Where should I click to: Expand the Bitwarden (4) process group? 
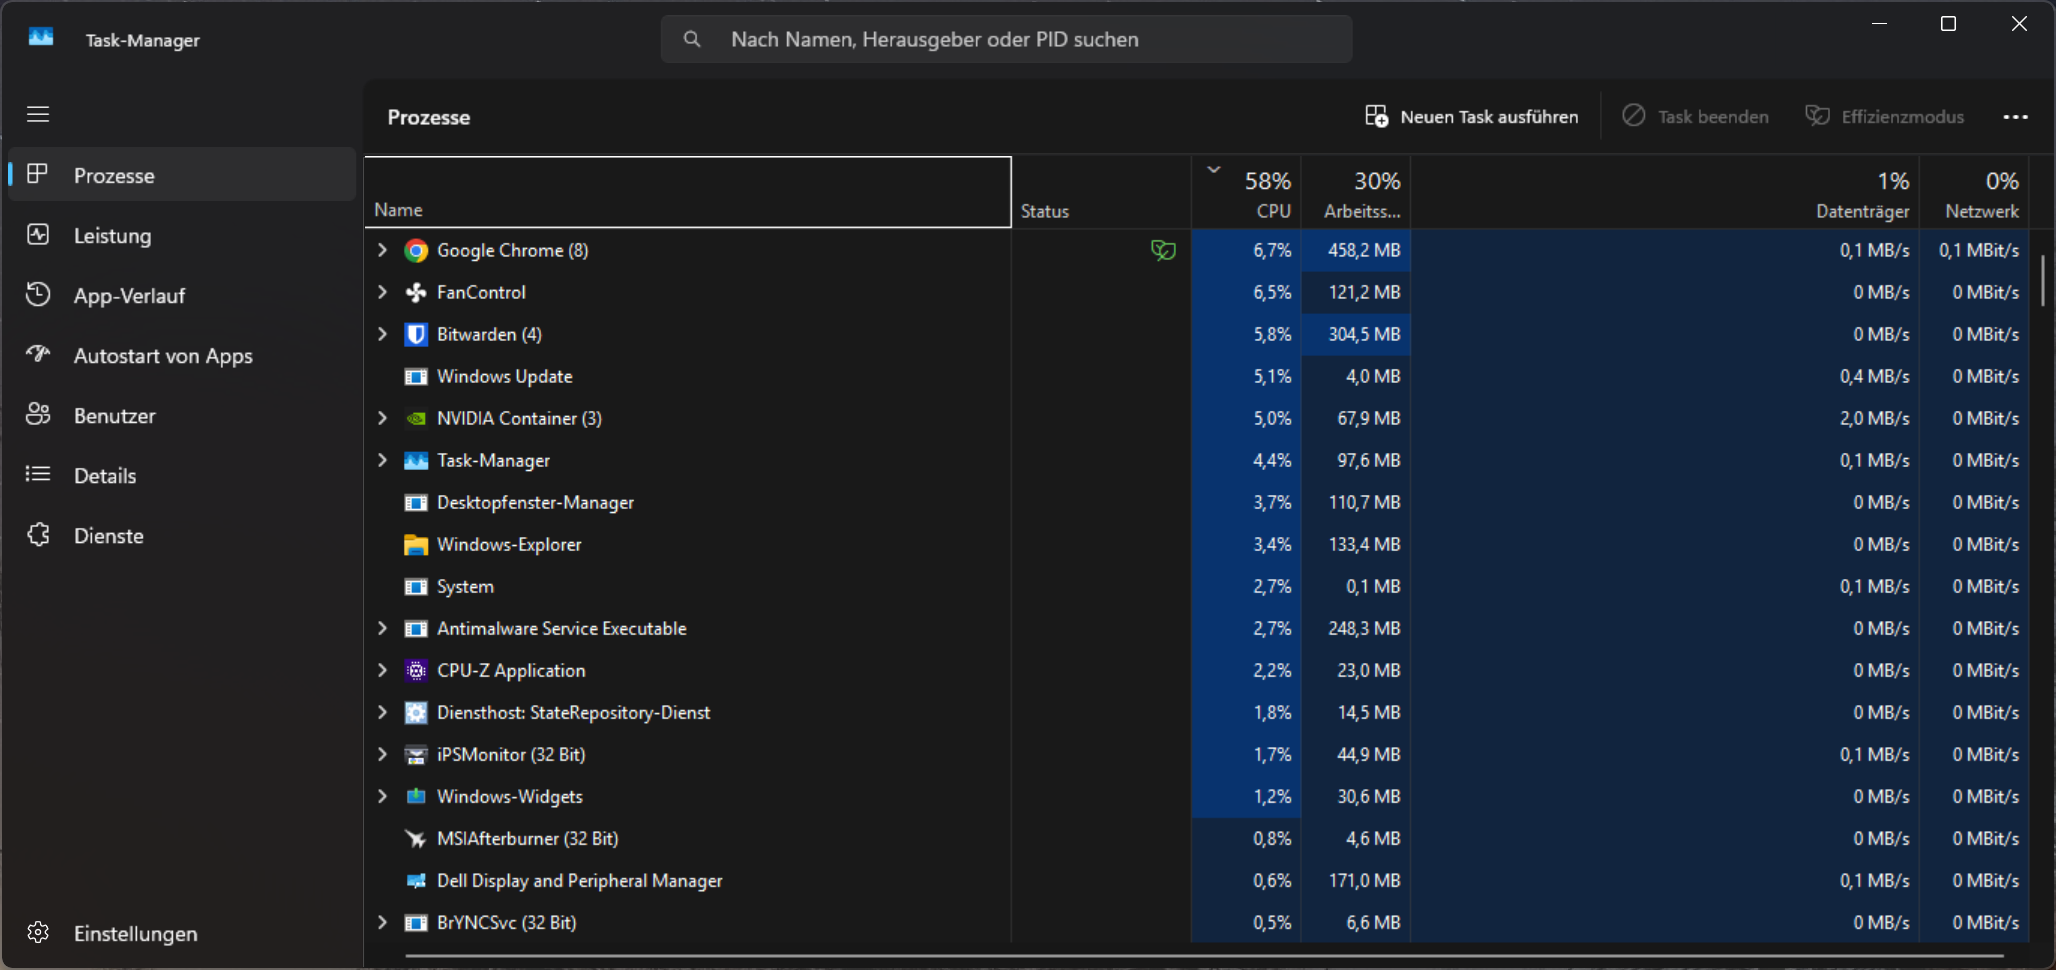[382, 334]
